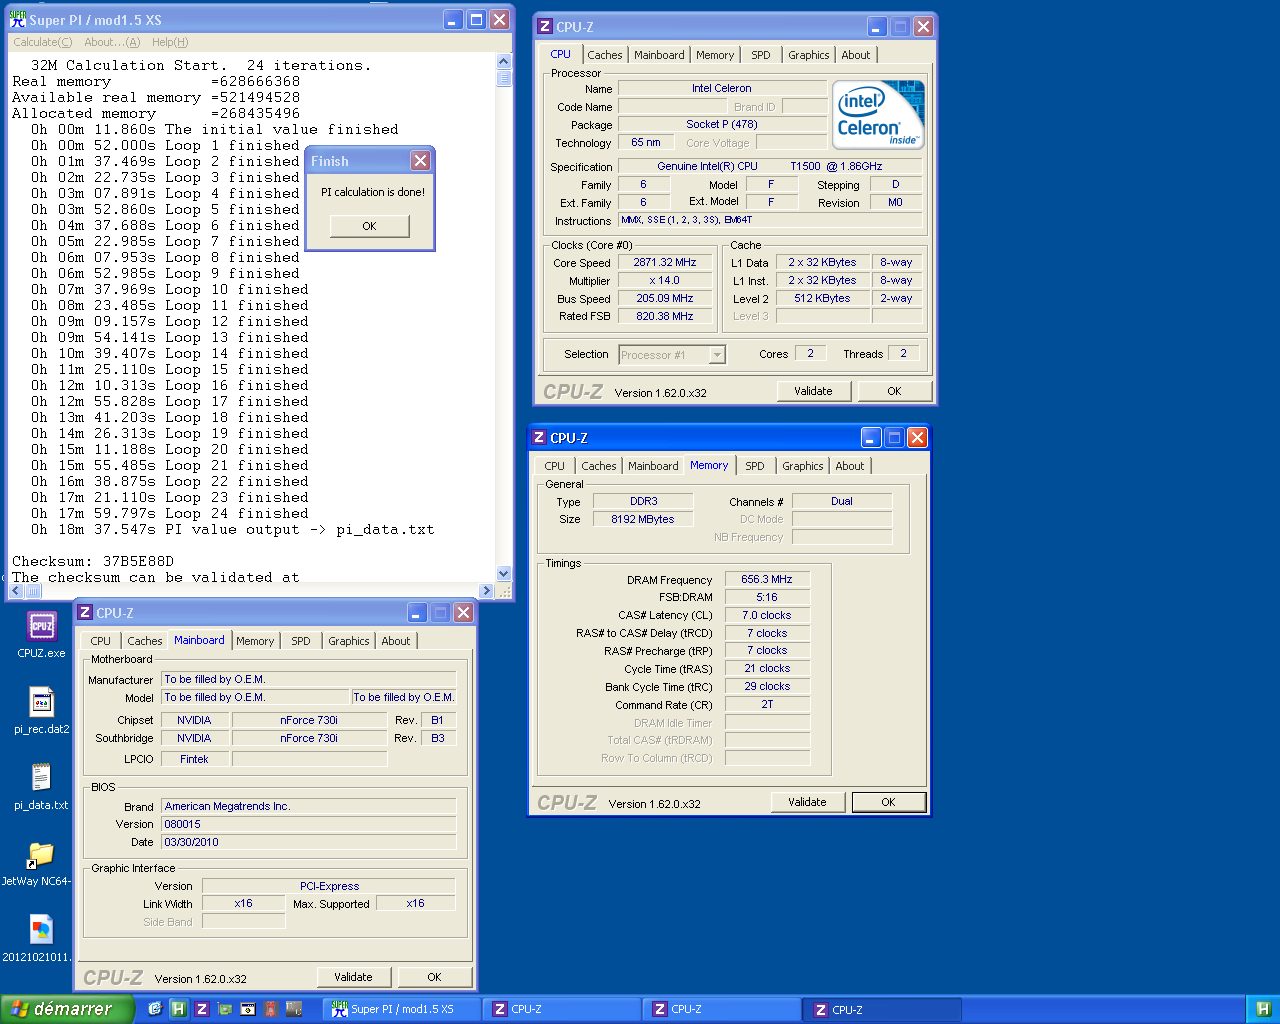This screenshot has height=1024, width=1280.
Task: Click the gray quick launch icon next to the red one
Action: coord(293,1009)
